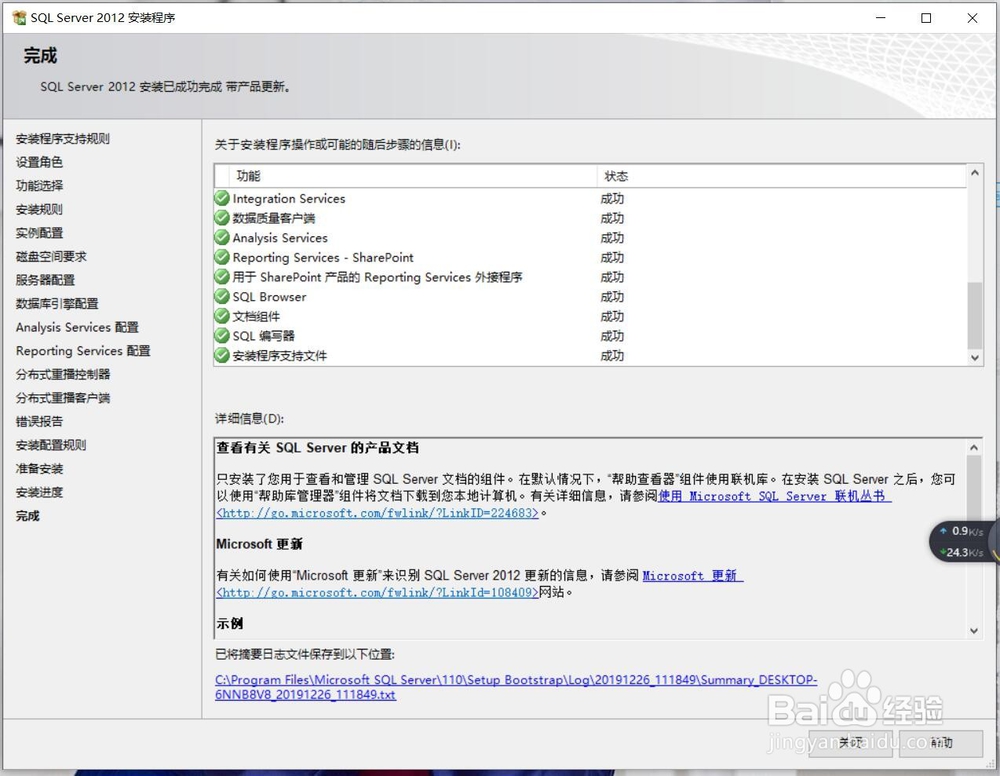The width and height of the screenshot is (1000, 776).
Task: Select the 安装规则 step
Action: tap(39, 209)
